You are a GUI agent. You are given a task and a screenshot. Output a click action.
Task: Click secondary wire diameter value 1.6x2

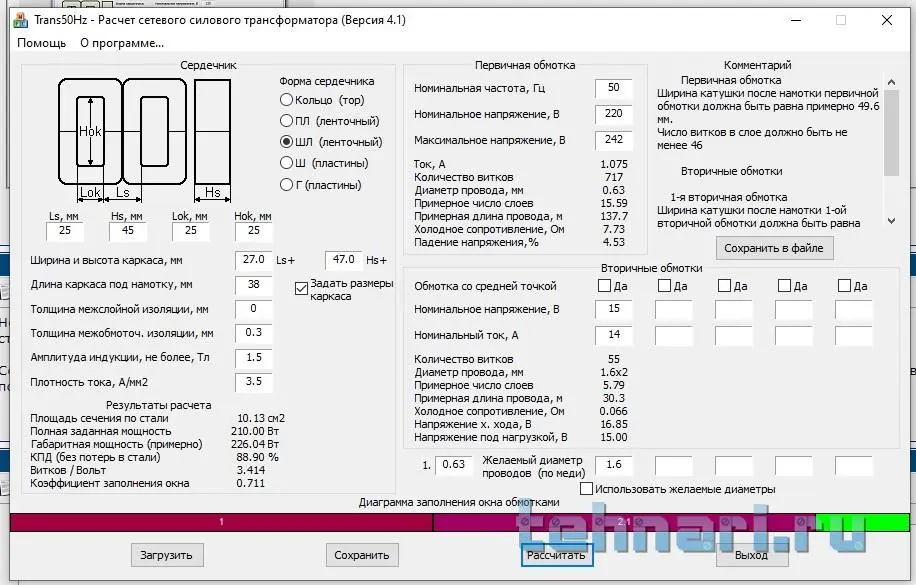tap(613, 372)
